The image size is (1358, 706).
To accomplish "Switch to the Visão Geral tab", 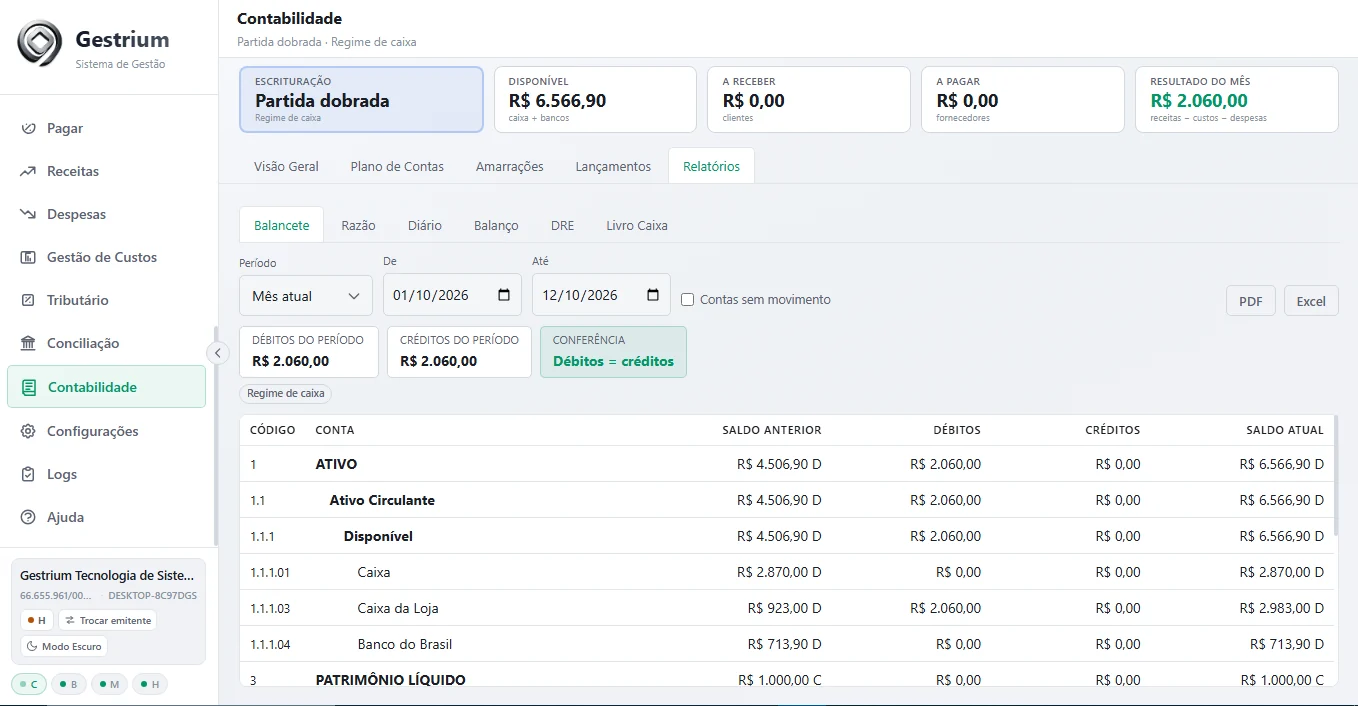I will 286,166.
